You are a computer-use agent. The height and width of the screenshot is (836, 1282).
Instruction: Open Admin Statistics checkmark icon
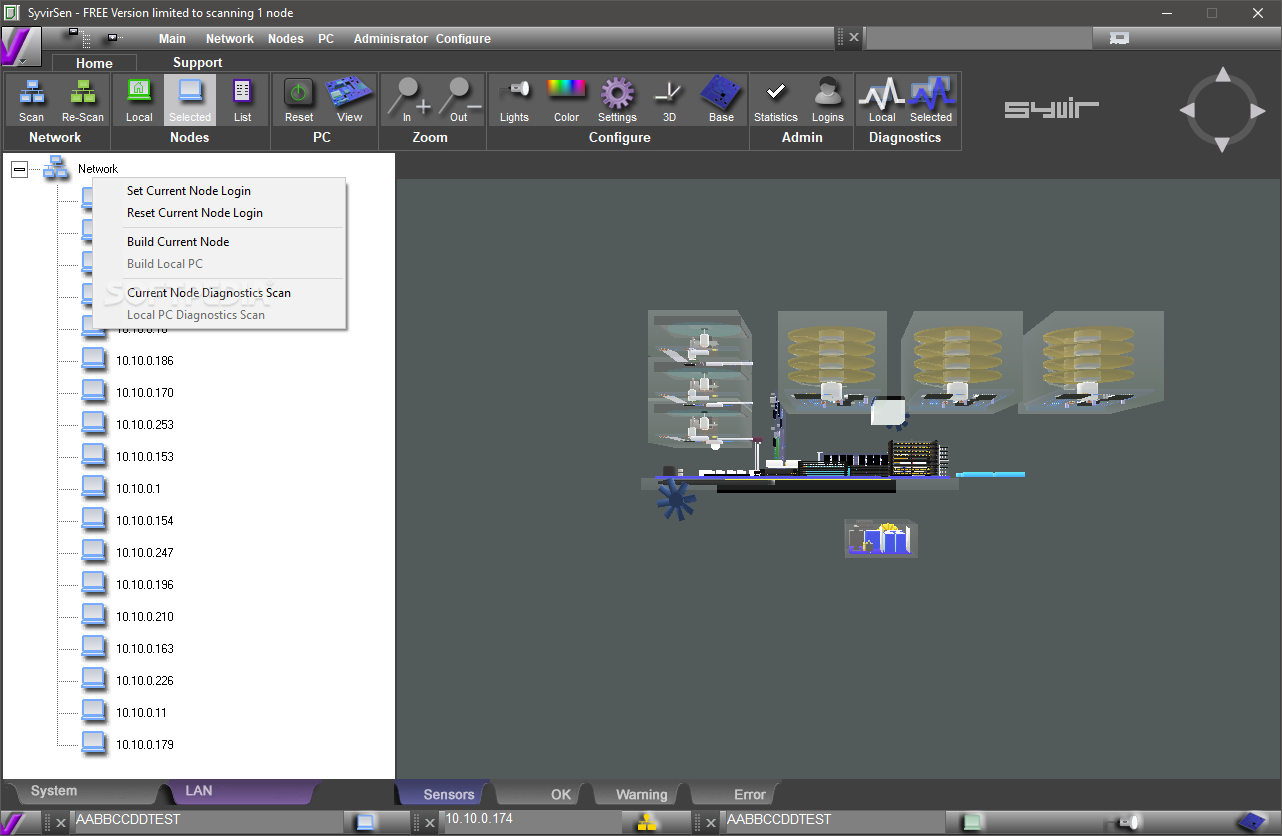coord(776,100)
